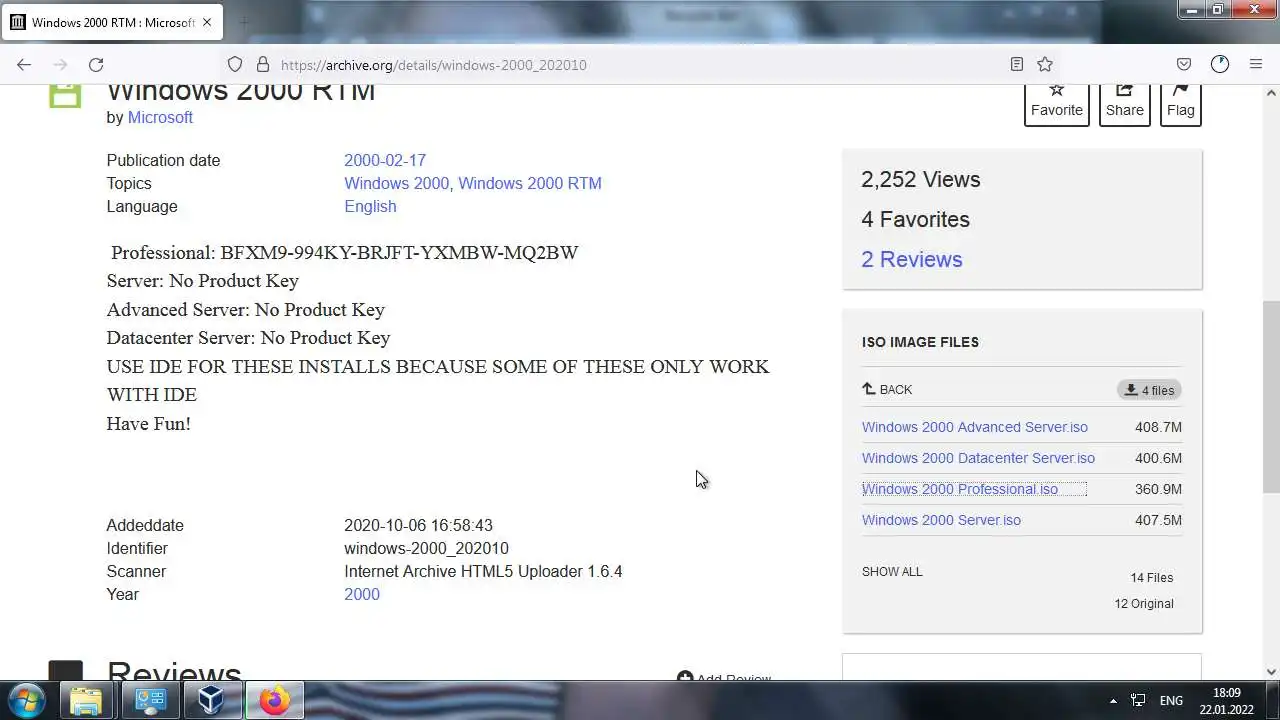Viewport: 1280px width, 720px height.
Task: Open VirtualBox from the taskbar
Action: 211,700
